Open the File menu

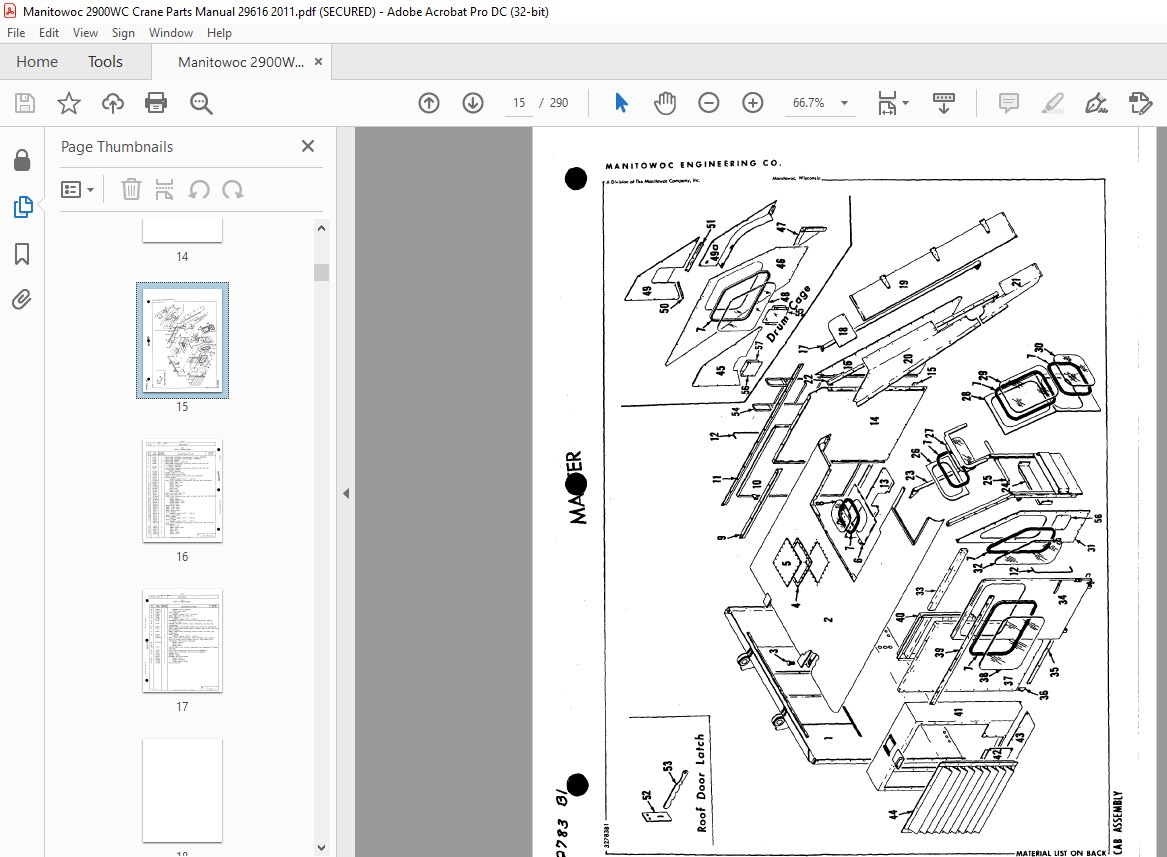coord(16,33)
